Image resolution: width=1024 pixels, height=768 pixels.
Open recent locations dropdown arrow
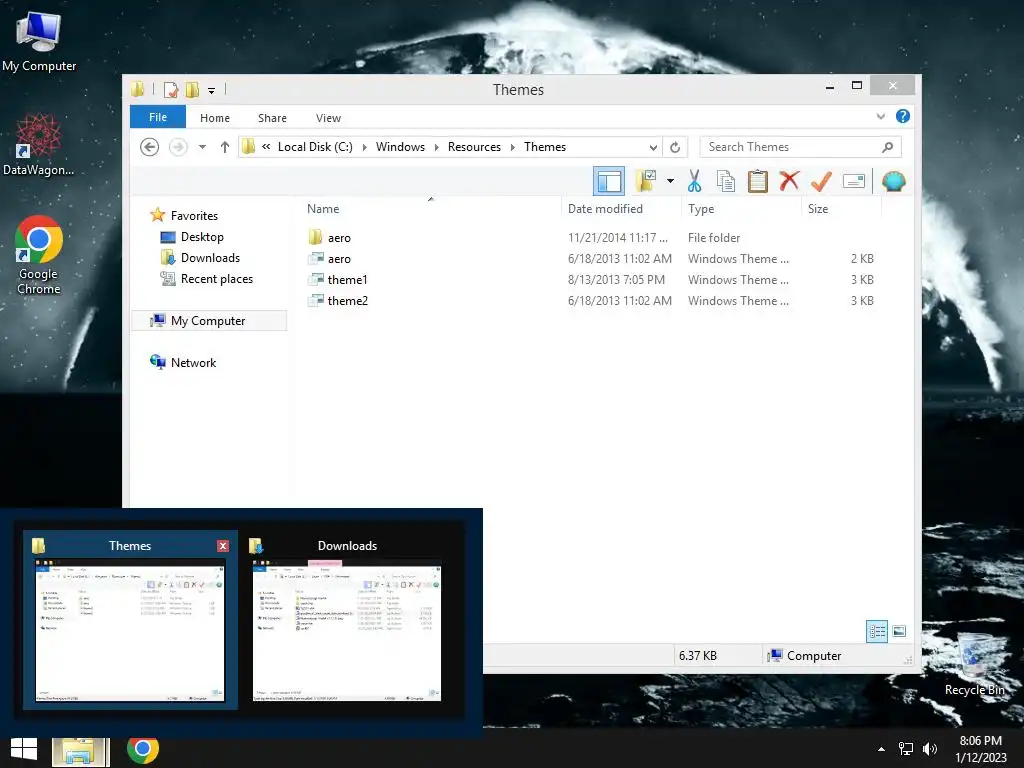[x=202, y=147]
